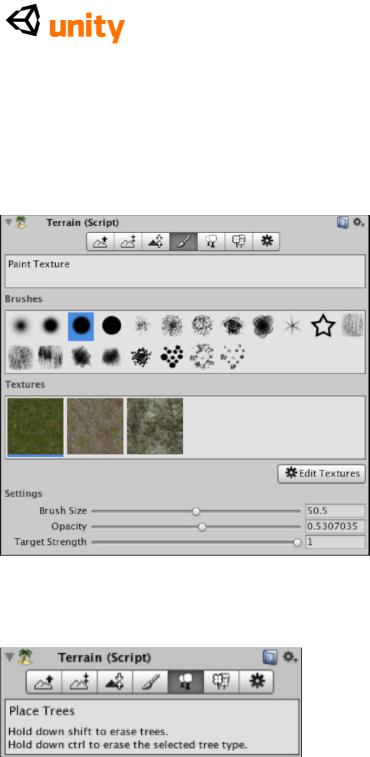
Task: Click active tree tool in Place Trees panel
Action: point(185,682)
